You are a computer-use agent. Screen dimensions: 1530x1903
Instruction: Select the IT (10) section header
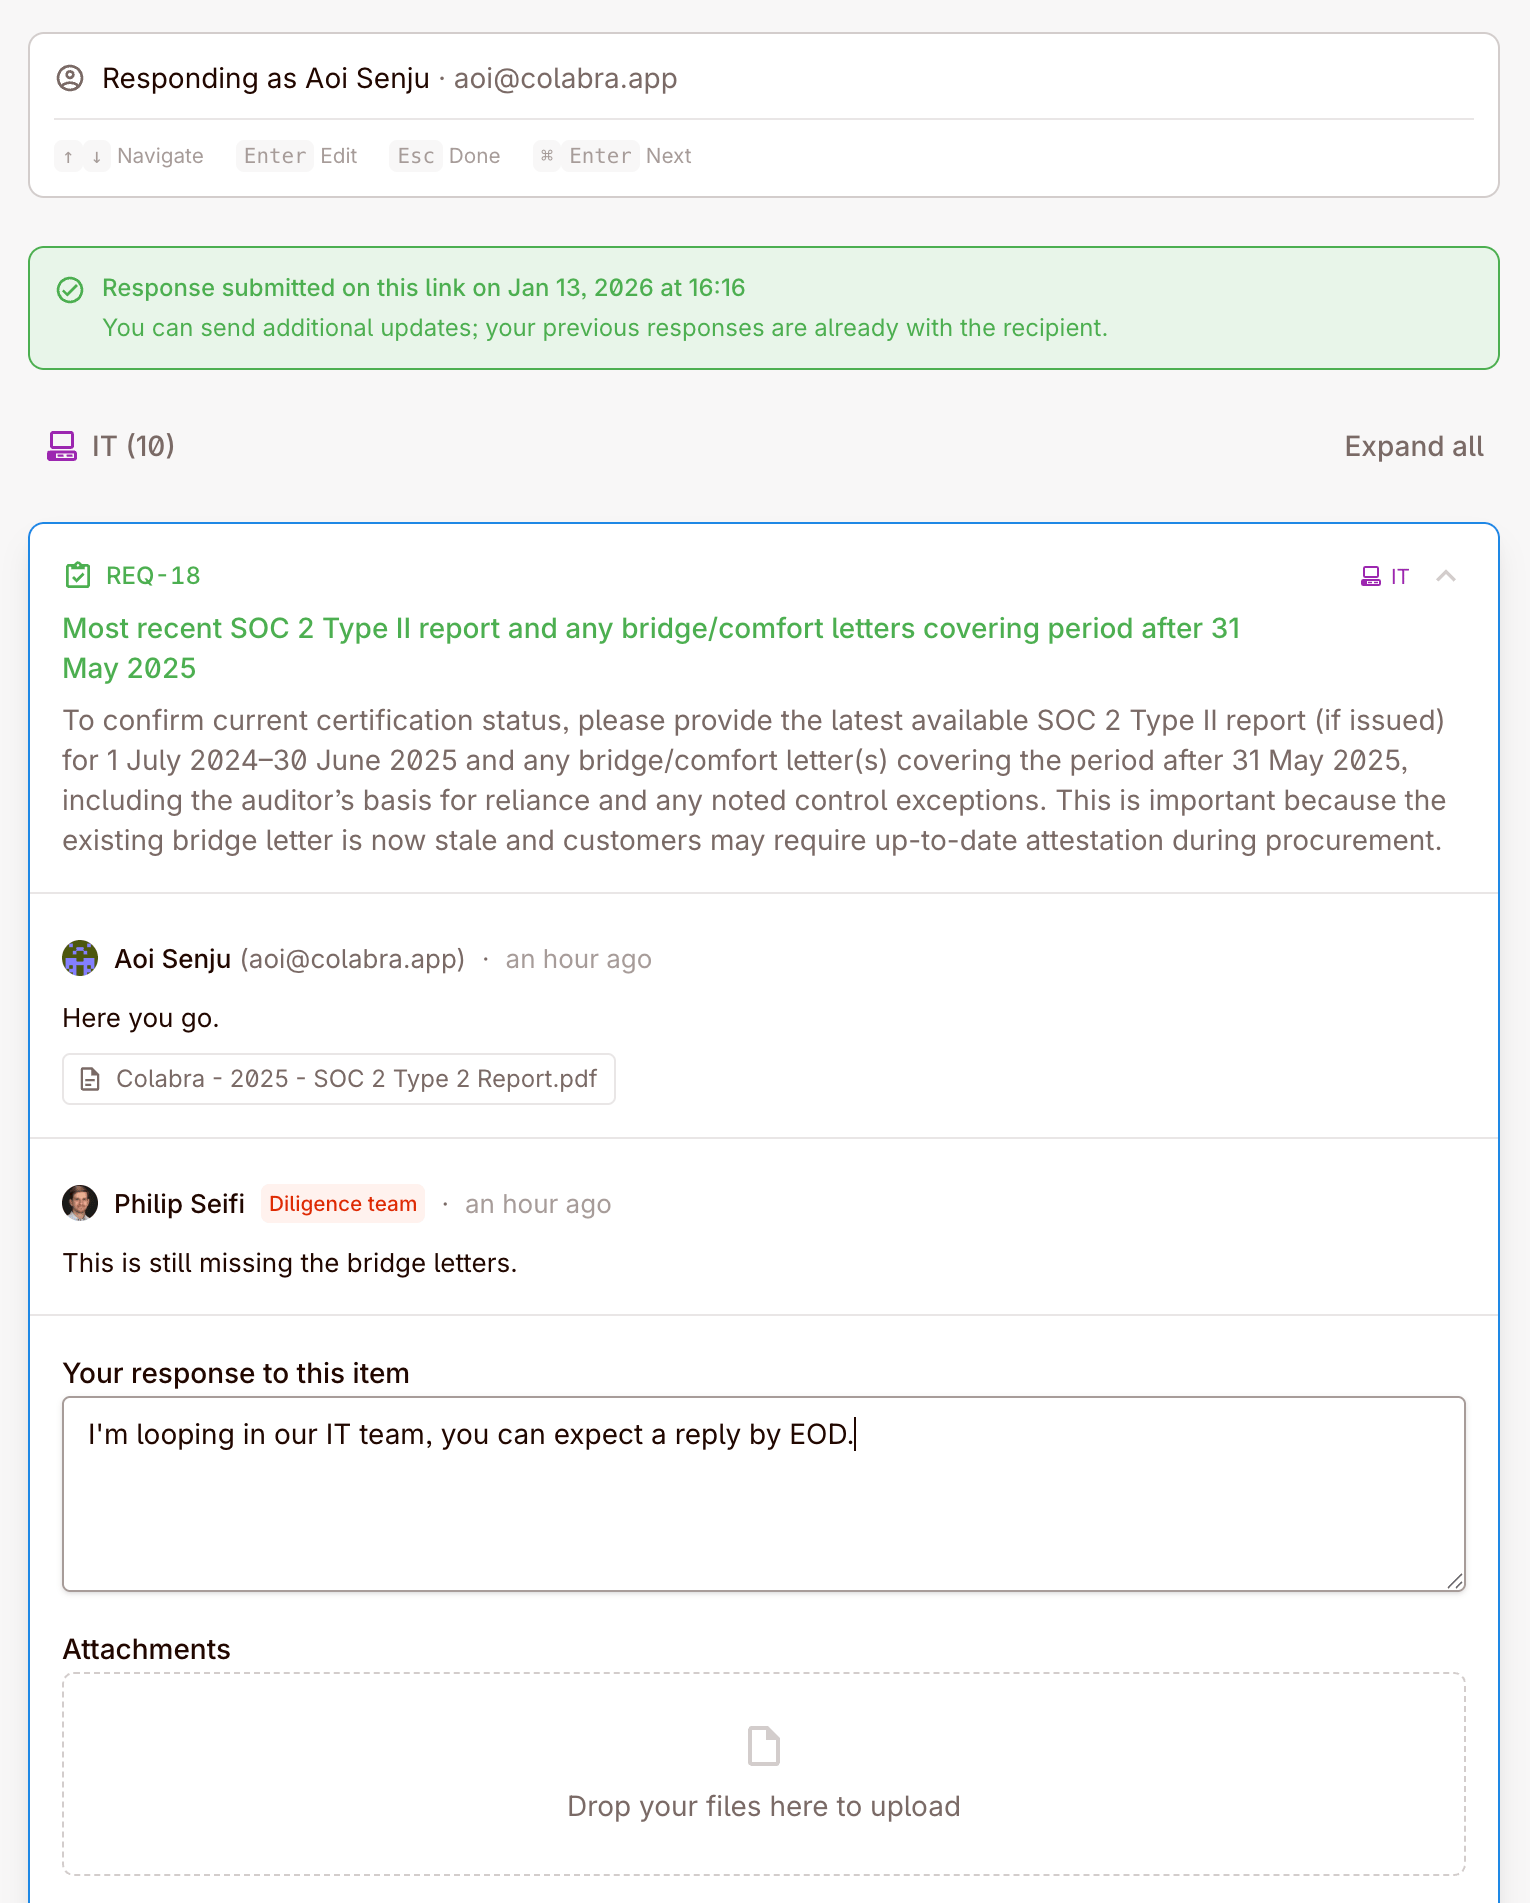click(x=131, y=446)
